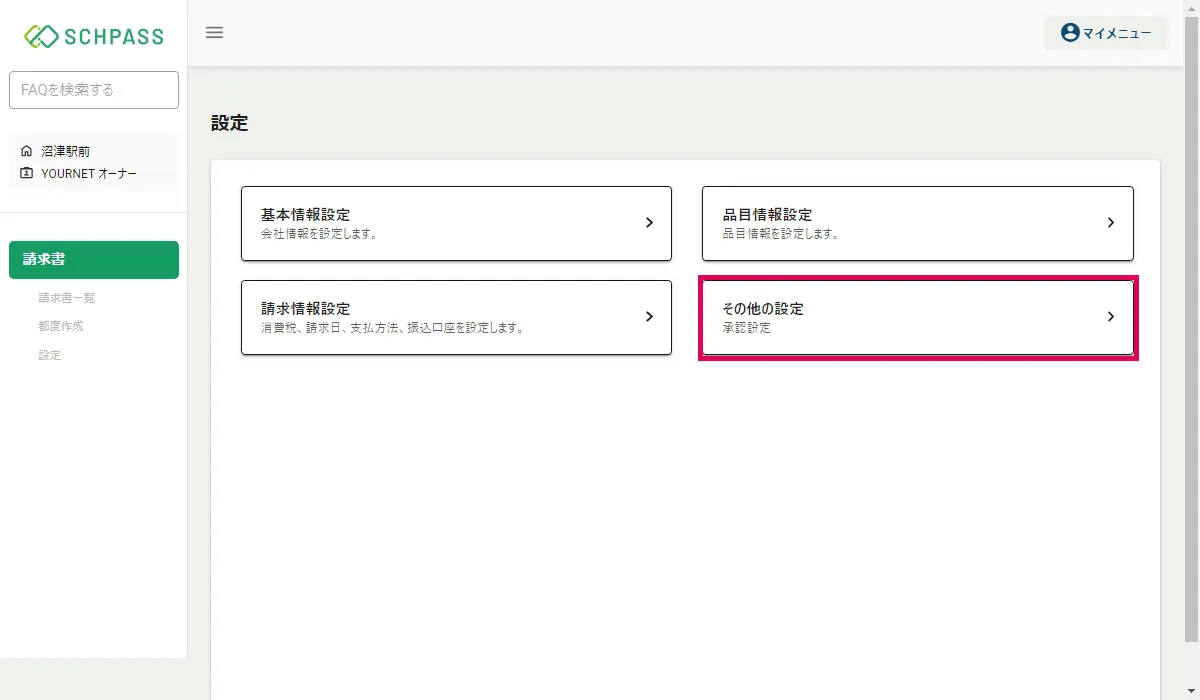
Task: Click the chevron arrow on その他の設定
Action: 1110,317
